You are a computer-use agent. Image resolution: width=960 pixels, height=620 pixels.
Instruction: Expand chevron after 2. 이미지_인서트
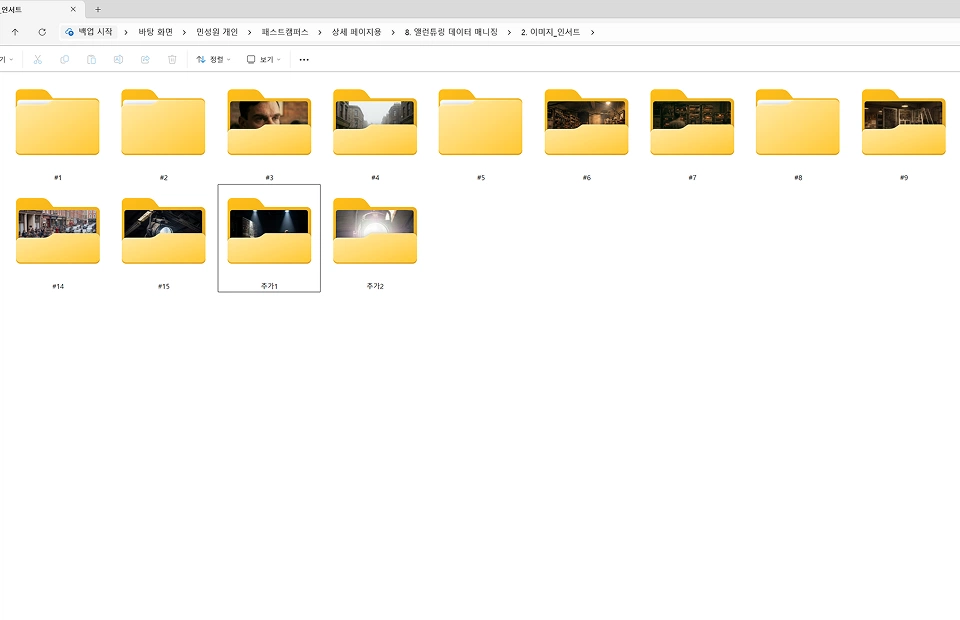592,32
